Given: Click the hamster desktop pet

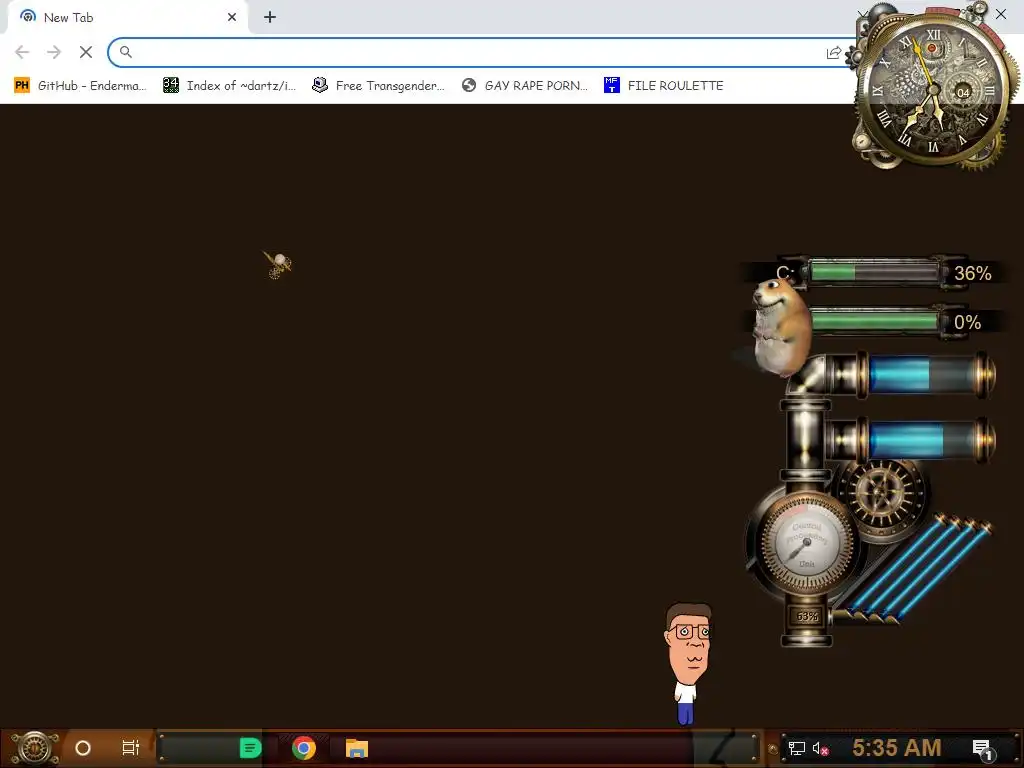Looking at the screenshot, I should 781,327.
